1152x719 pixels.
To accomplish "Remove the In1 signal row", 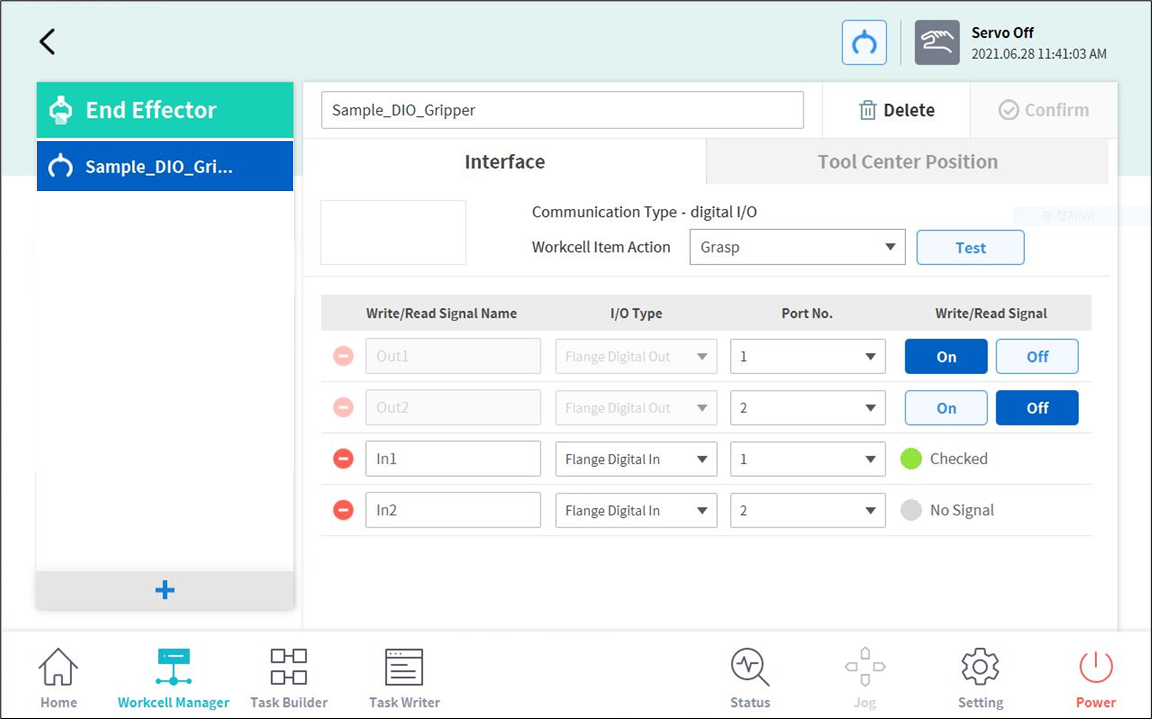I will click(x=343, y=459).
